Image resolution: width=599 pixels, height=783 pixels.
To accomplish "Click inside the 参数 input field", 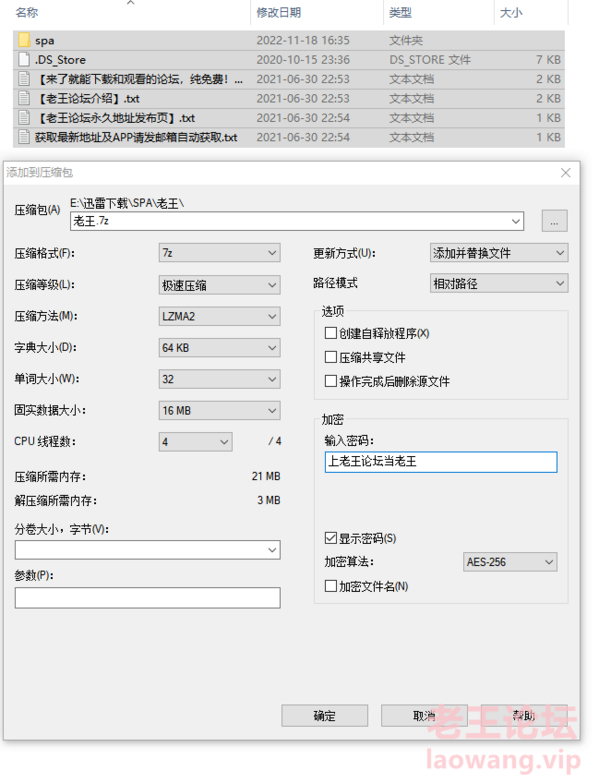I will (x=148, y=598).
